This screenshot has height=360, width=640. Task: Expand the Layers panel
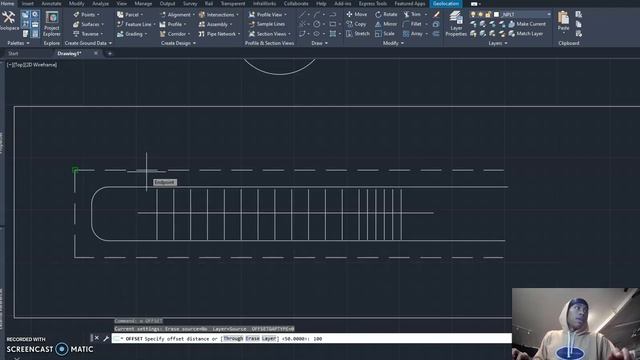[498, 43]
